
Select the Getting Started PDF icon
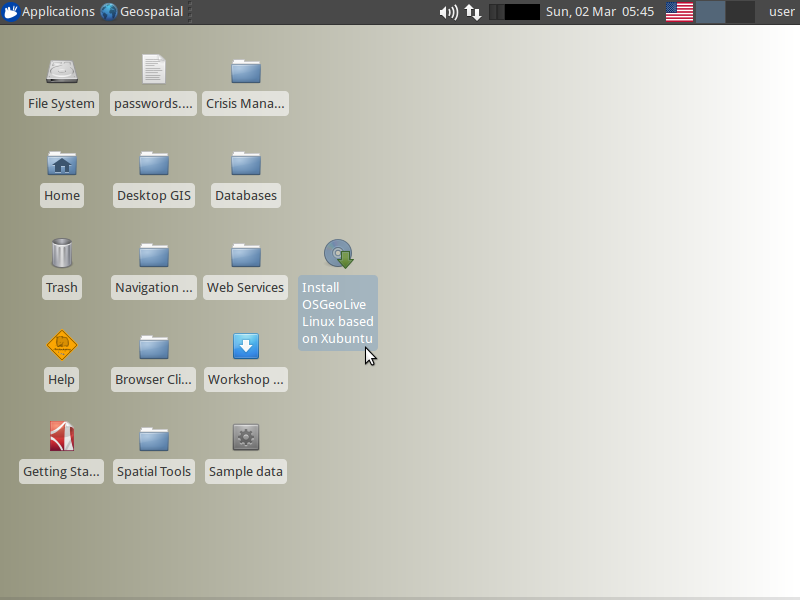[62, 436]
